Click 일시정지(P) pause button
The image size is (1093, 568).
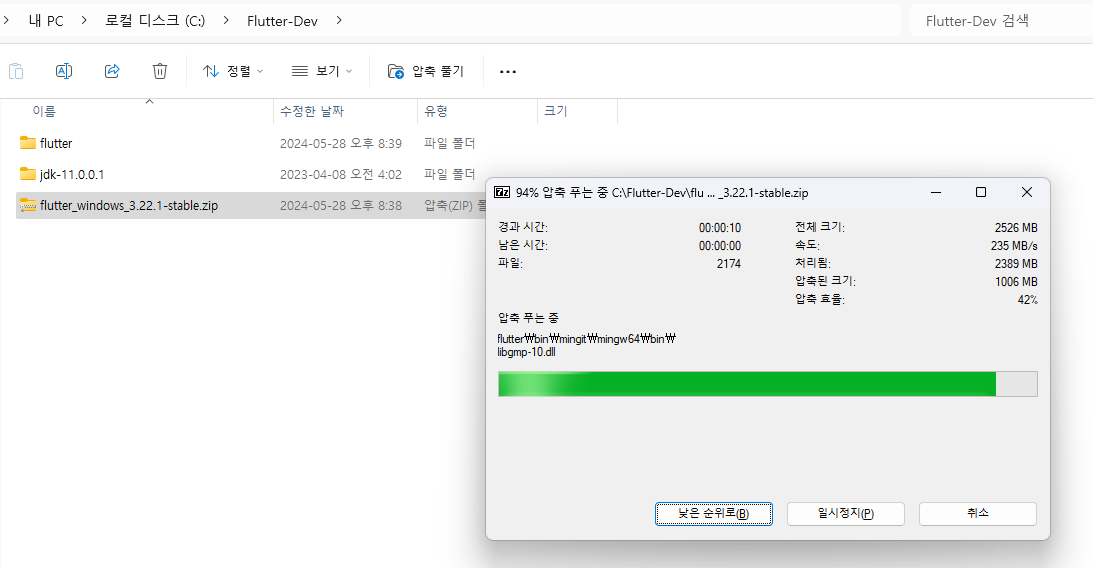(x=846, y=514)
